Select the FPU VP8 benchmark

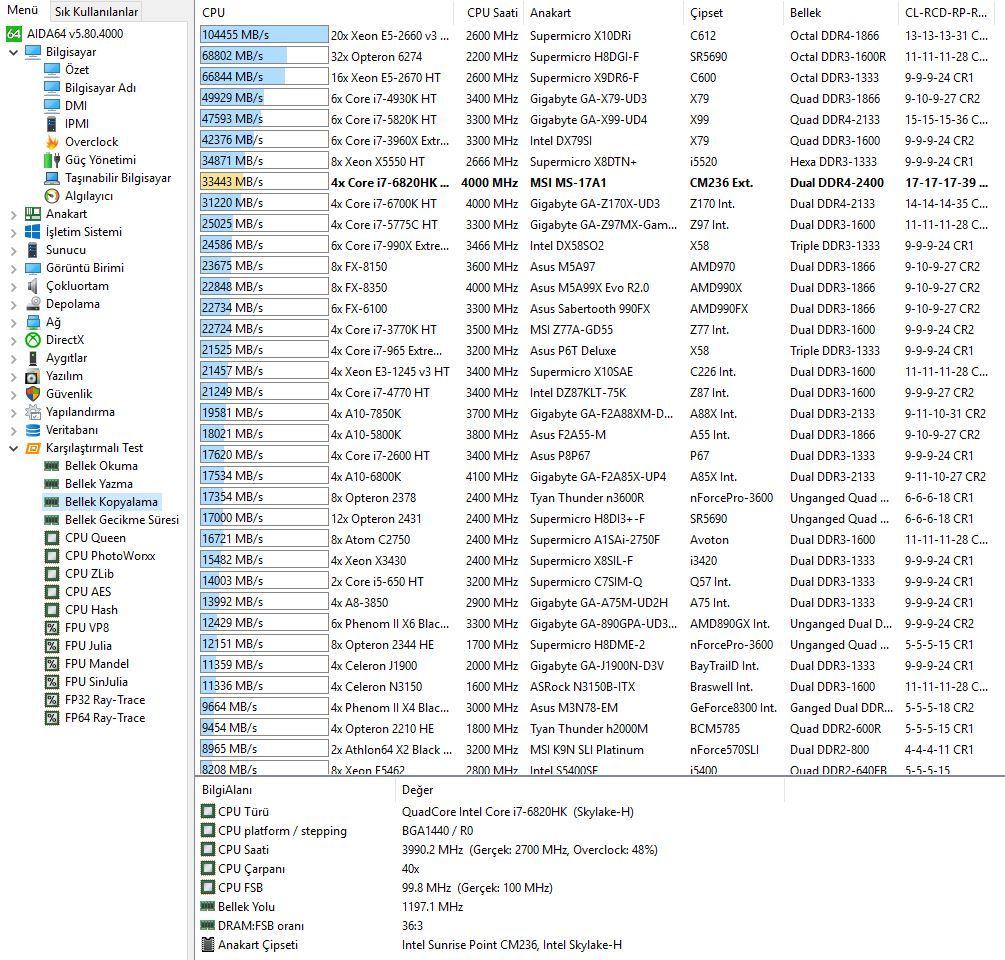point(87,627)
